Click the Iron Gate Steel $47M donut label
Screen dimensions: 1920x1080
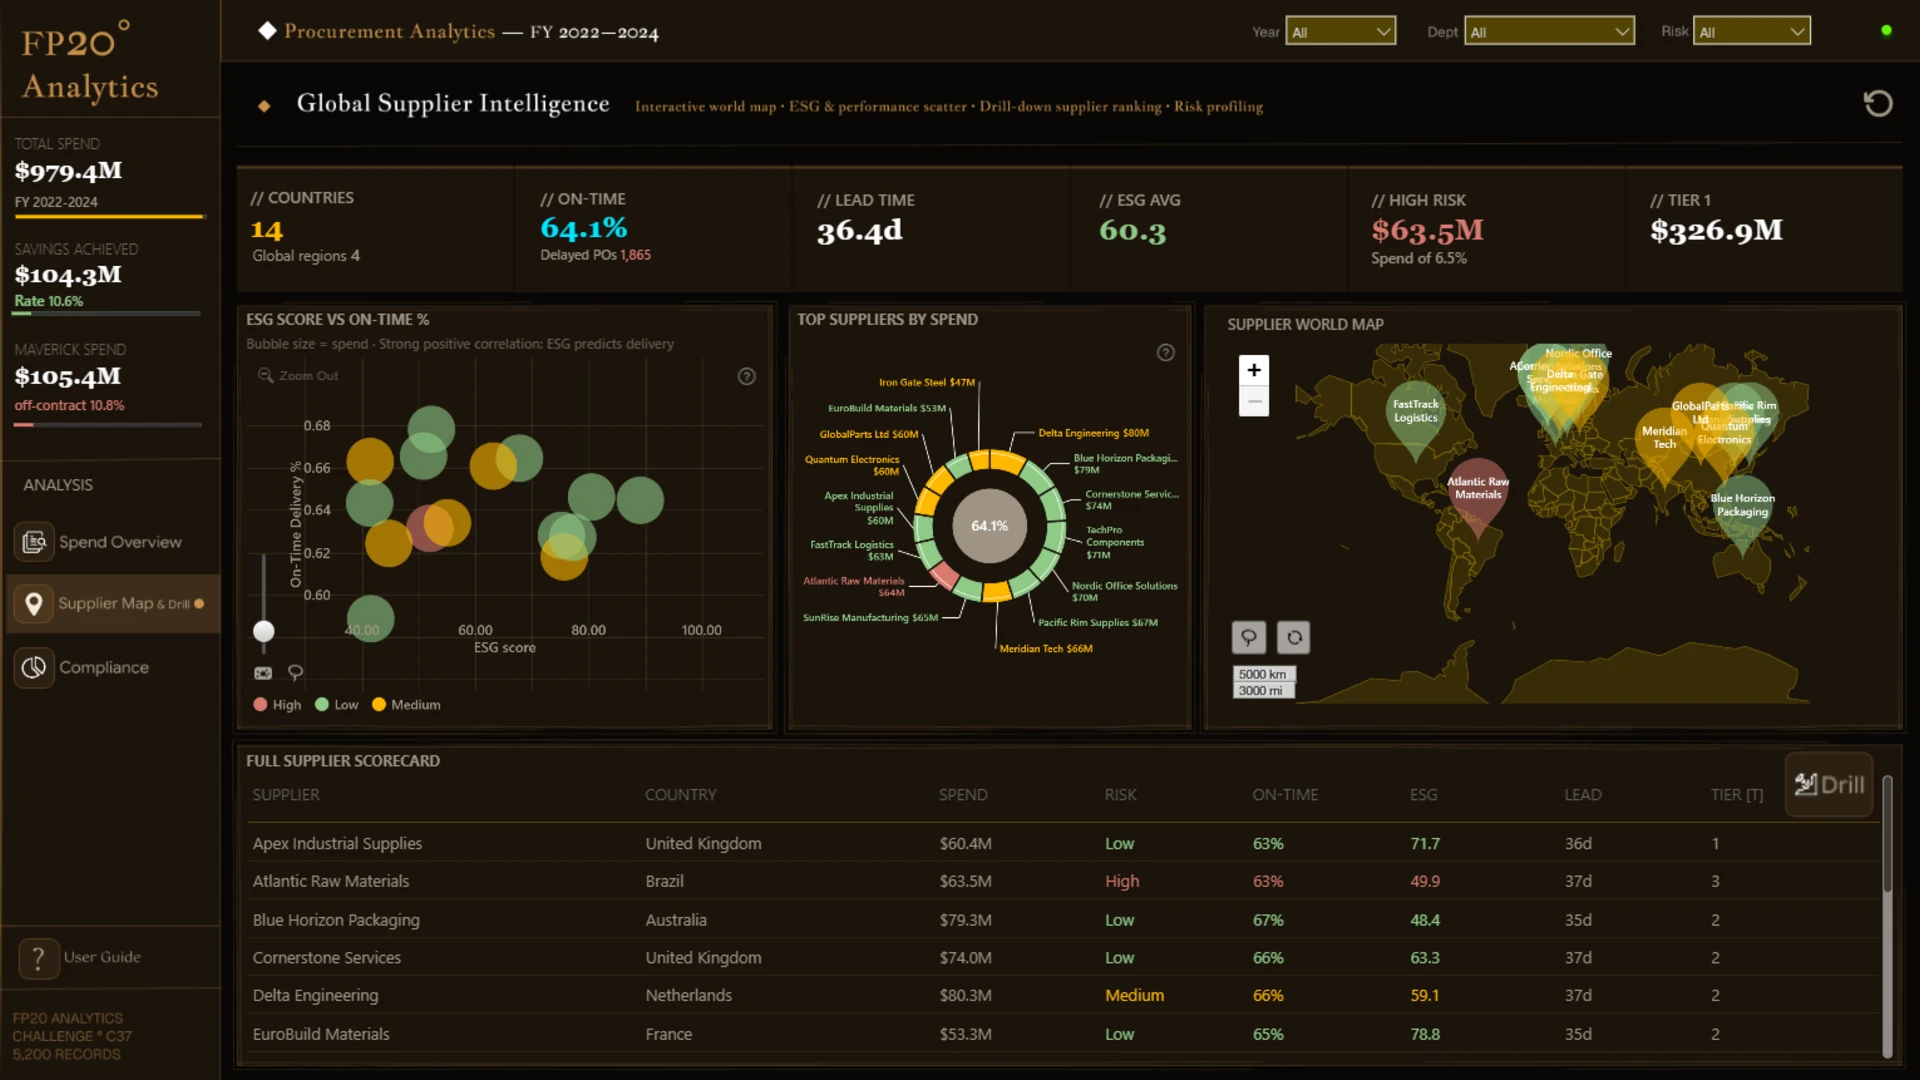(x=927, y=382)
